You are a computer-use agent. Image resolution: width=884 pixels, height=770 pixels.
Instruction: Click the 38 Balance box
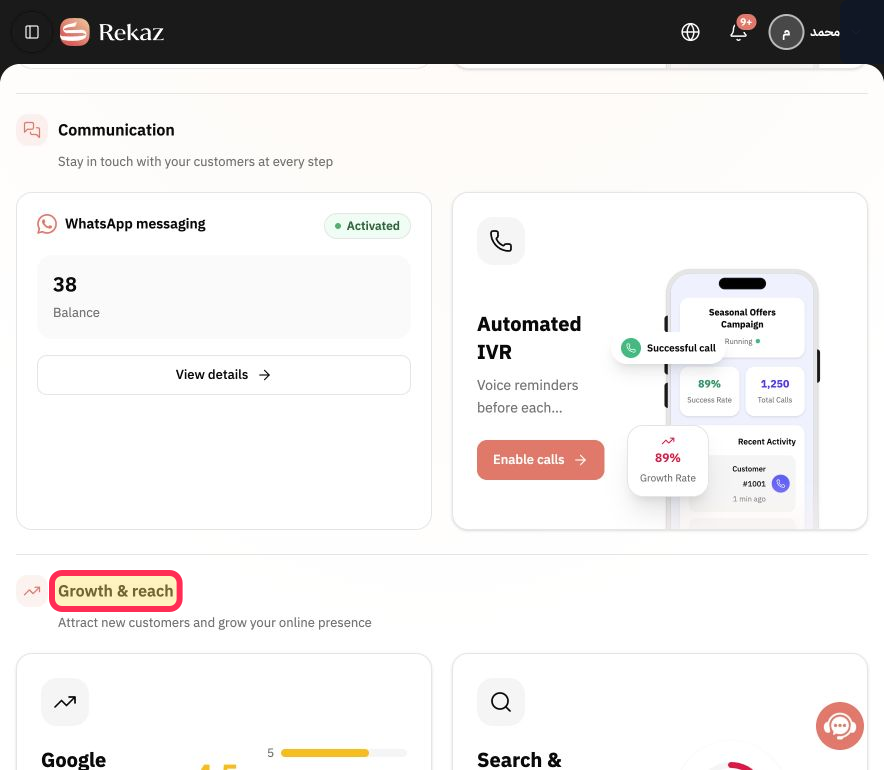pyautogui.click(x=224, y=297)
